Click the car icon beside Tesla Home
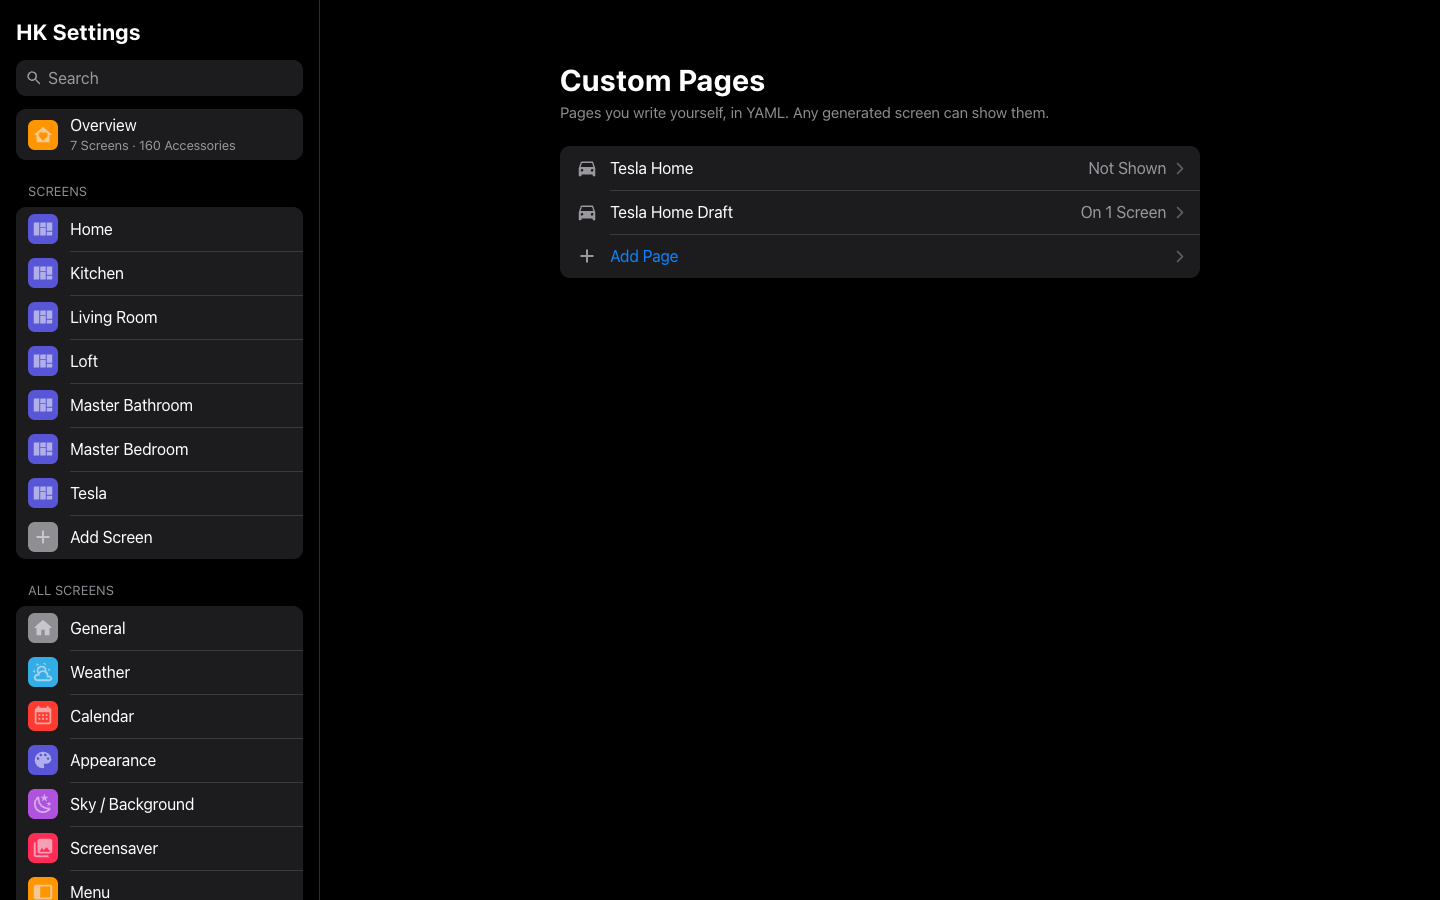Screen dimensions: 1440x900 pyautogui.click(x=587, y=168)
